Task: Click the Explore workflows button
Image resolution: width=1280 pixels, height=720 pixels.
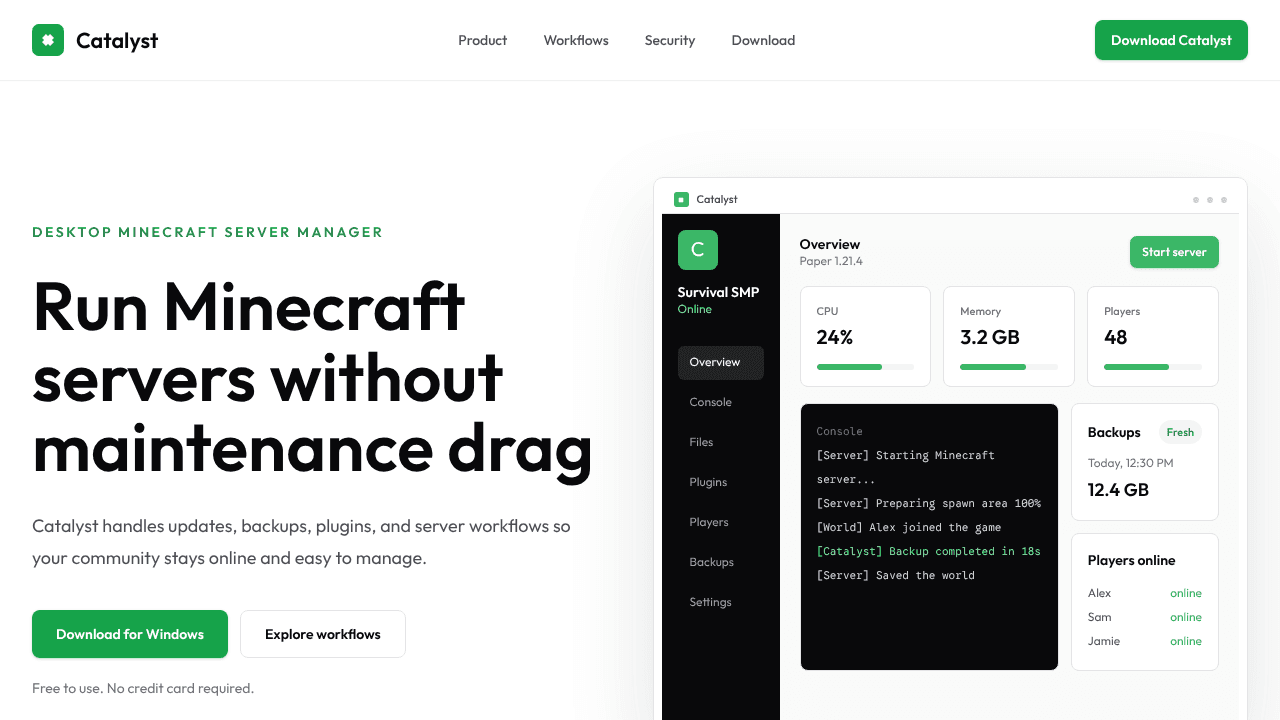Action: (x=323, y=634)
